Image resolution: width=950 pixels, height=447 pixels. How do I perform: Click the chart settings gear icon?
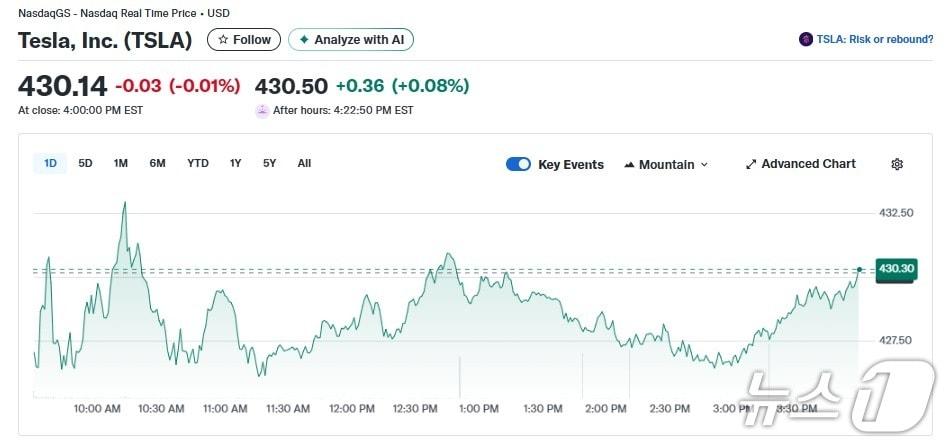(897, 164)
